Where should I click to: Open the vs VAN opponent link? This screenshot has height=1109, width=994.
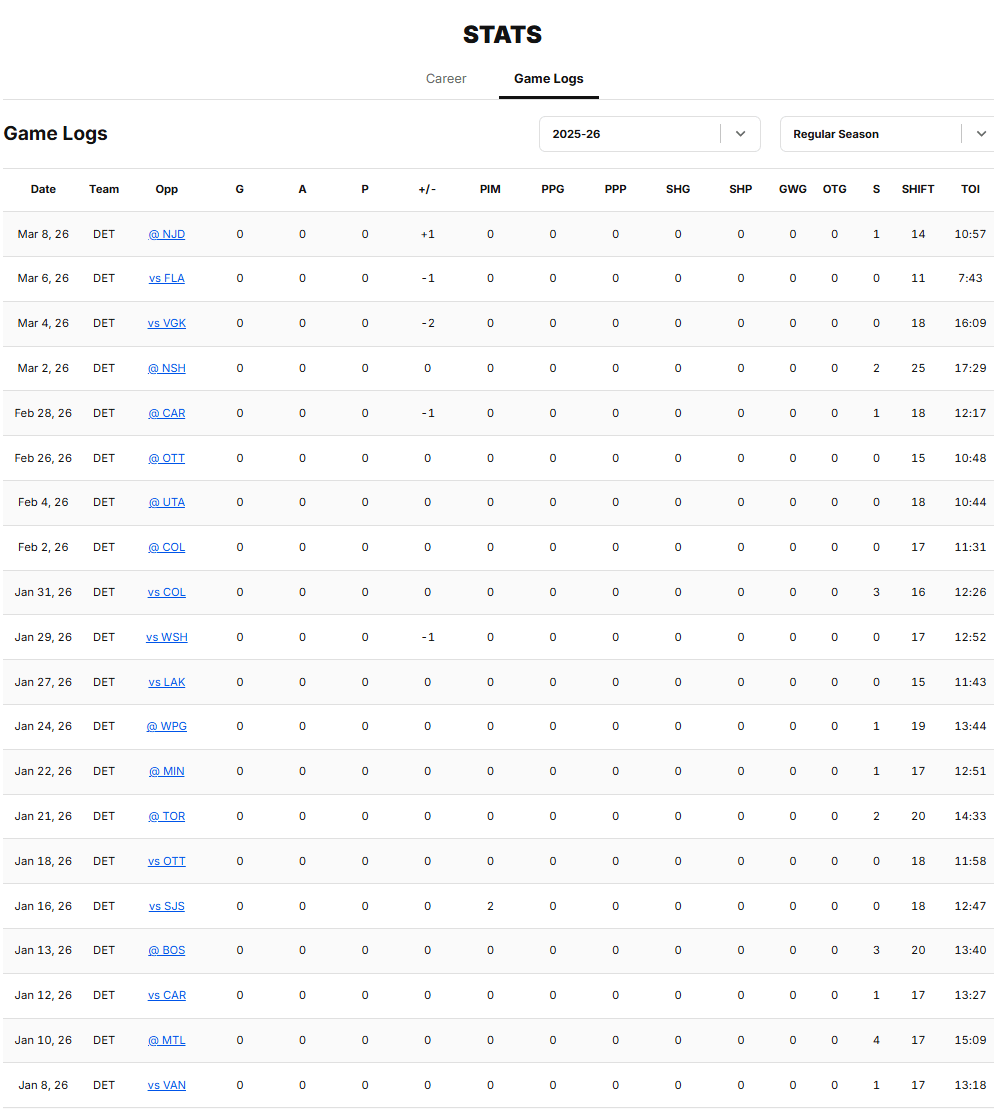tap(167, 1085)
